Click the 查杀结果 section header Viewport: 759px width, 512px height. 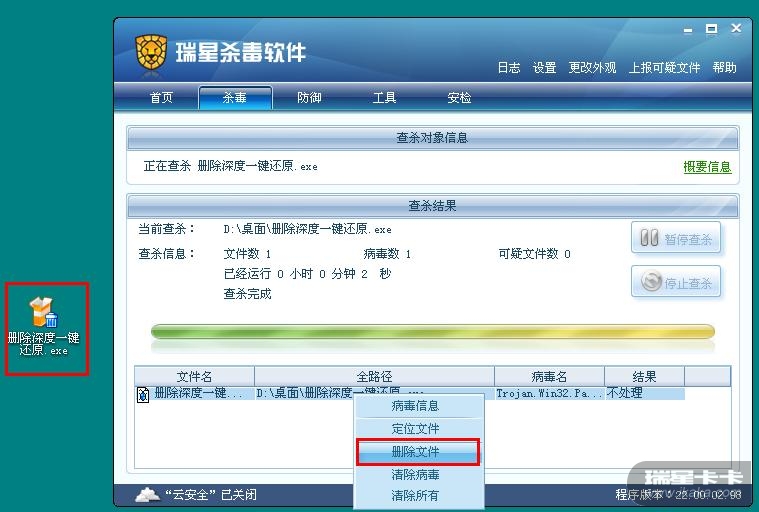(433, 206)
